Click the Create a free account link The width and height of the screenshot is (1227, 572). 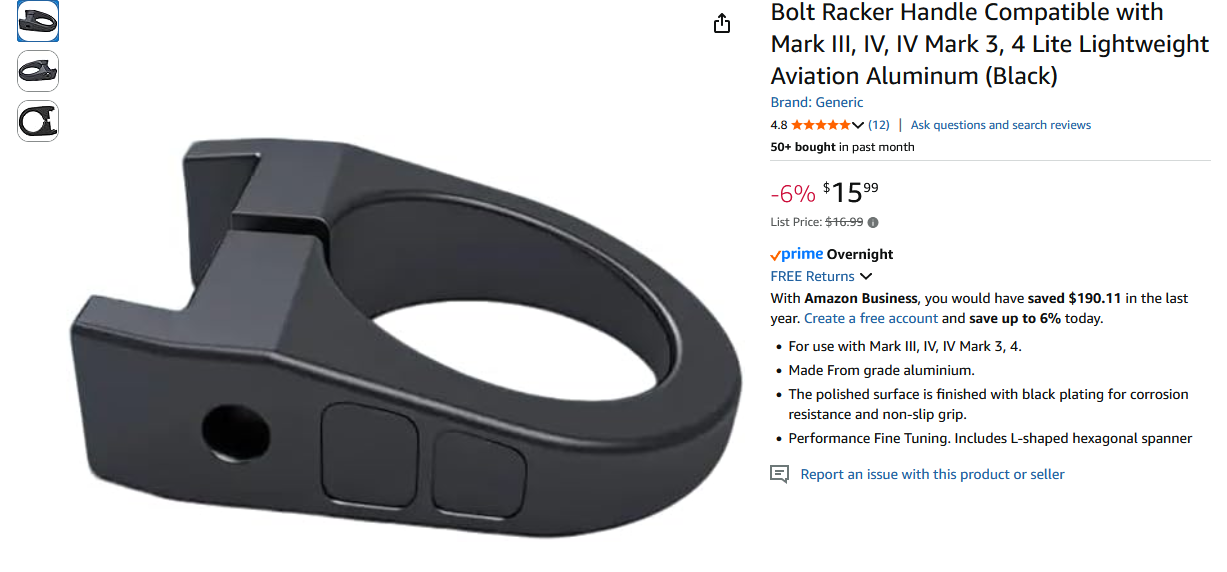pos(870,318)
